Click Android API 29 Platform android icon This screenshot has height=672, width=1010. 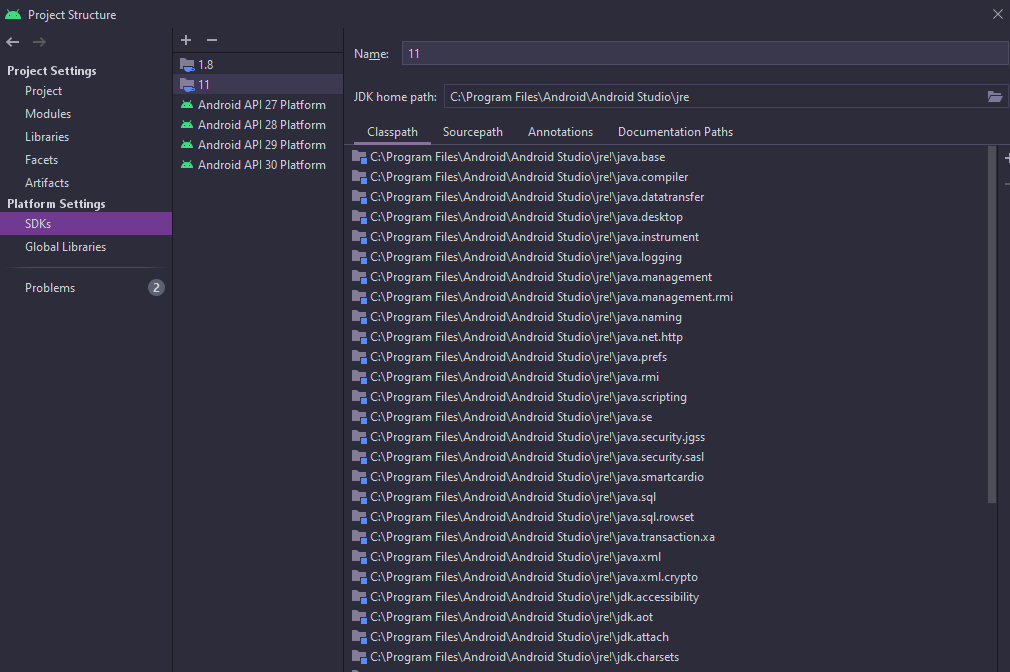[x=187, y=144]
